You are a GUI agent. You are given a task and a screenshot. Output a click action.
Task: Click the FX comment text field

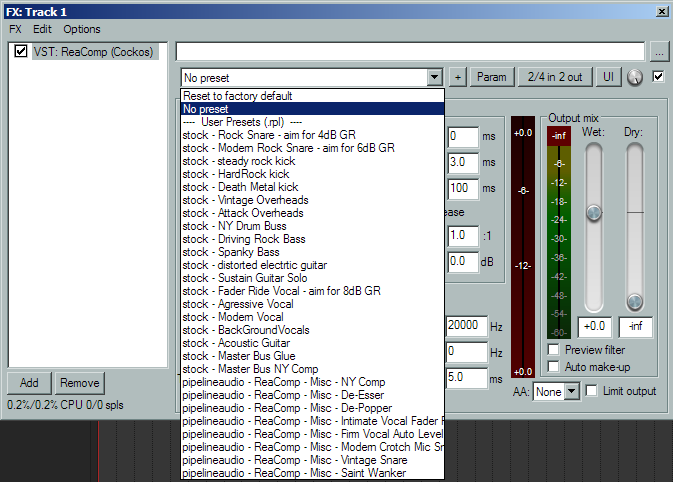click(410, 52)
